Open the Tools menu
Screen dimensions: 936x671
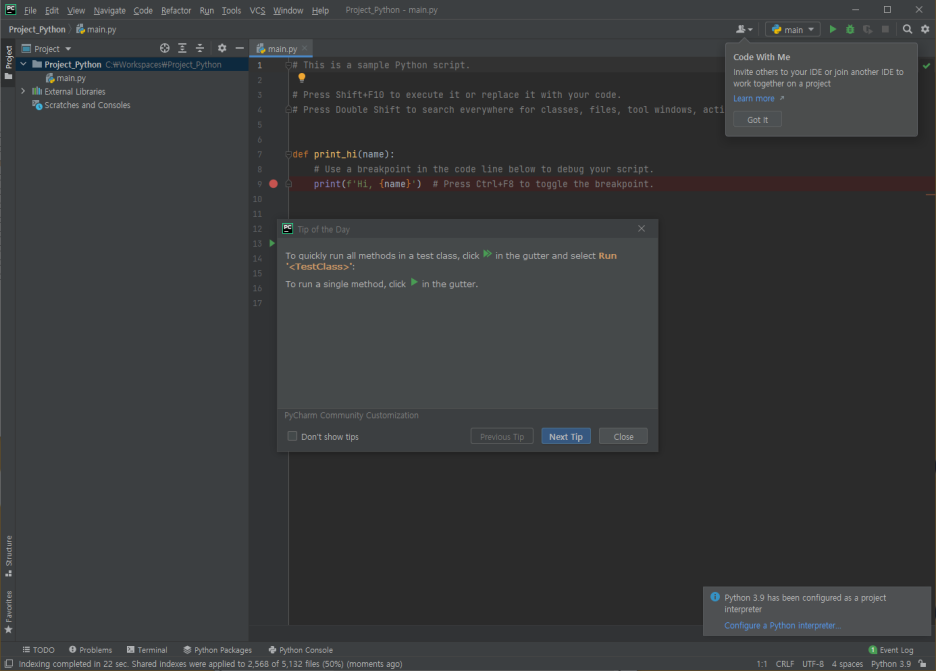coord(231,10)
